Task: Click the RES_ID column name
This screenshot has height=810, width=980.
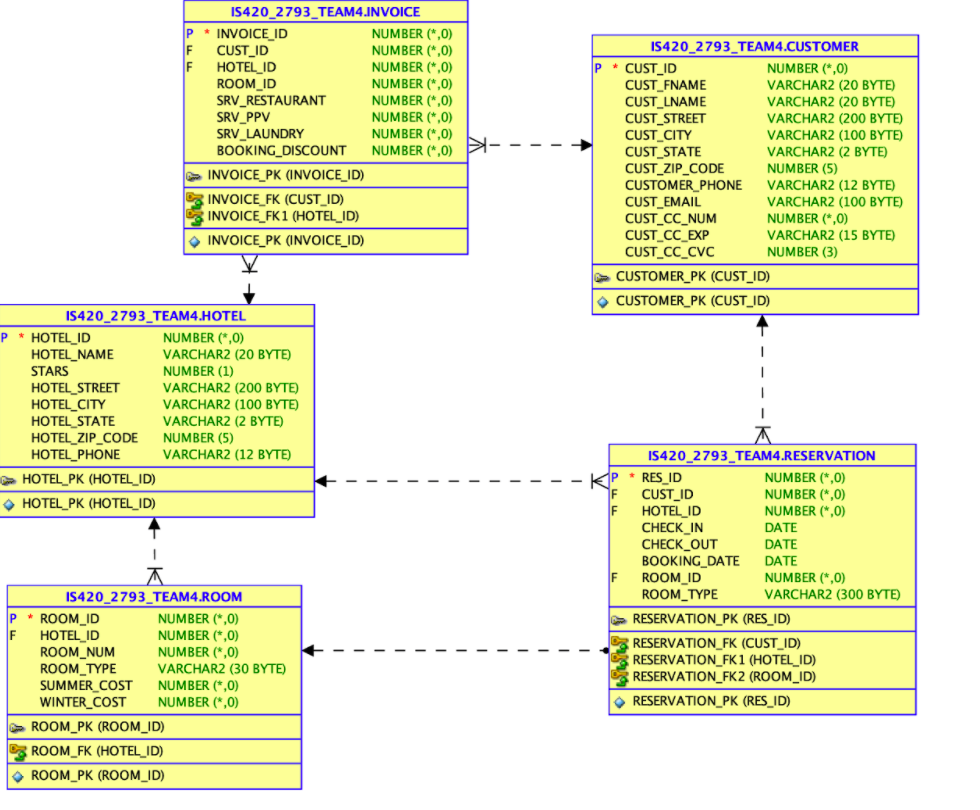Action: [662, 478]
